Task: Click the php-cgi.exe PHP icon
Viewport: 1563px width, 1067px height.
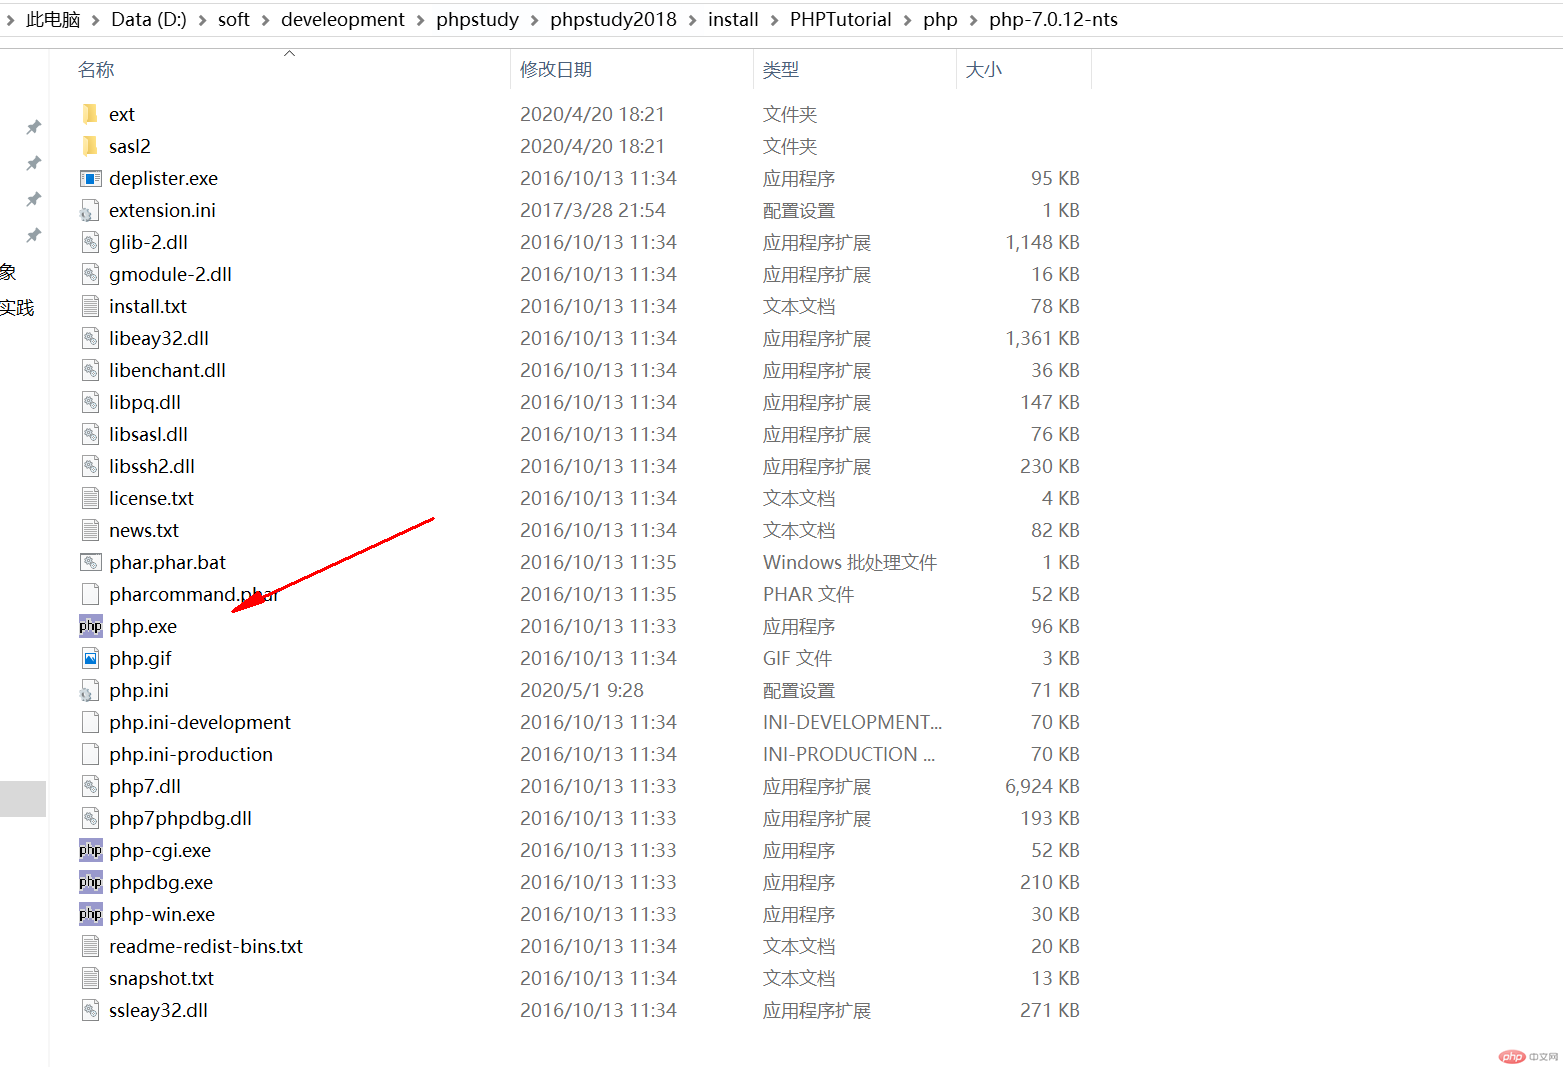Action: pos(90,850)
